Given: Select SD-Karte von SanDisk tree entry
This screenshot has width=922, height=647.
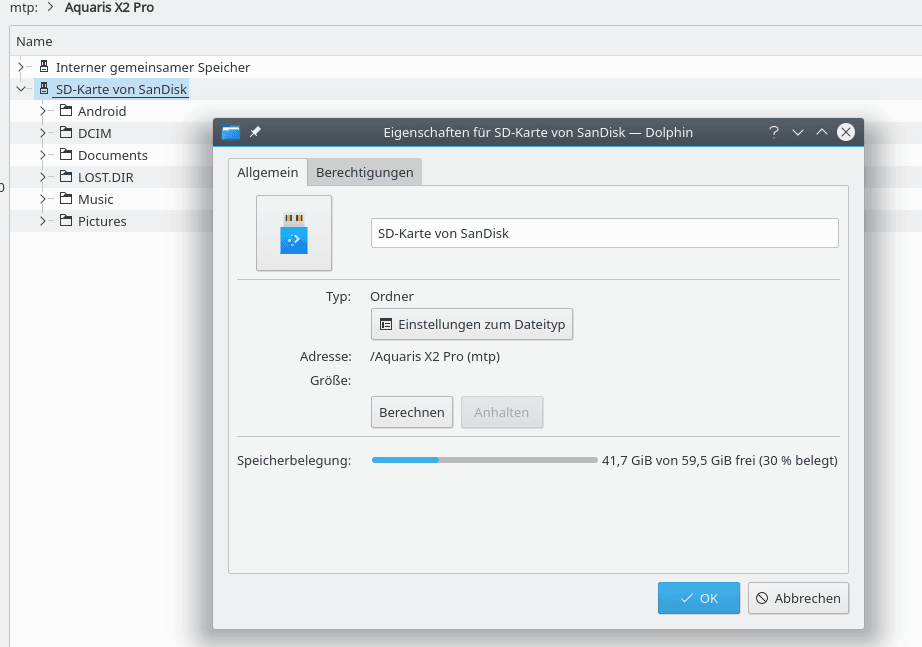Looking at the screenshot, I should pos(121,89).
